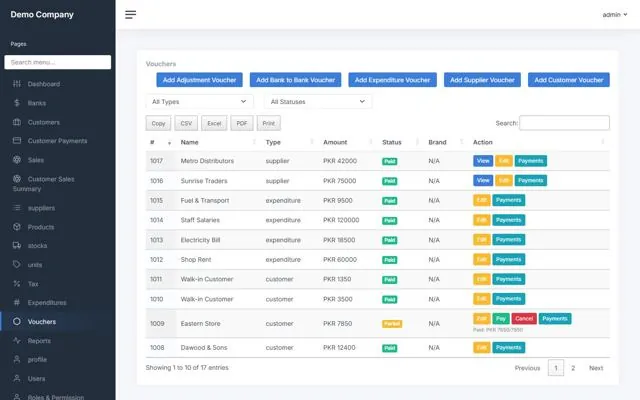Click the Copy export button

(158, 123)
